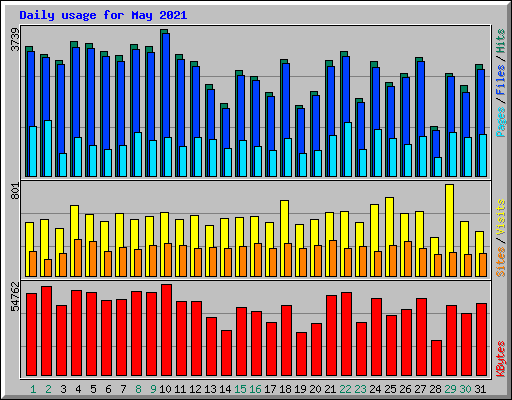Select day 23 on the date axis
This screenshot has height=400, width=512.
point(360,389)
